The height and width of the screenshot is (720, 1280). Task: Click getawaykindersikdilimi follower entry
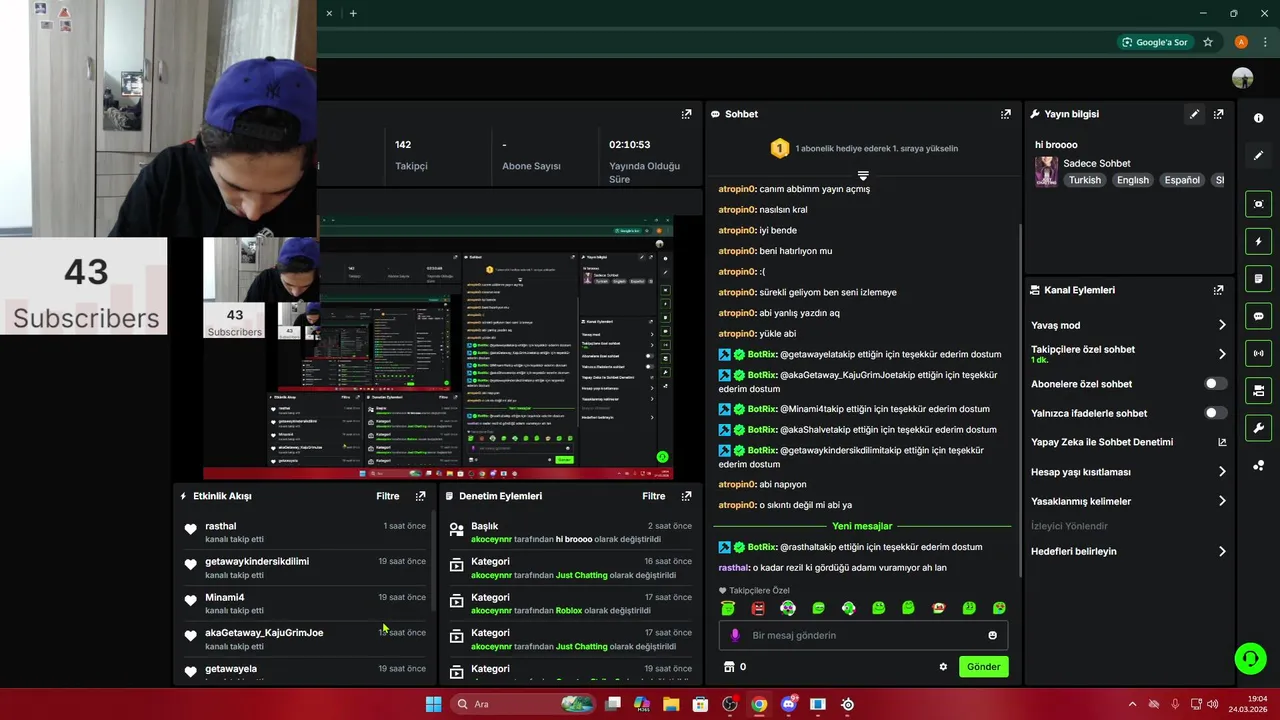click(257, 562)
